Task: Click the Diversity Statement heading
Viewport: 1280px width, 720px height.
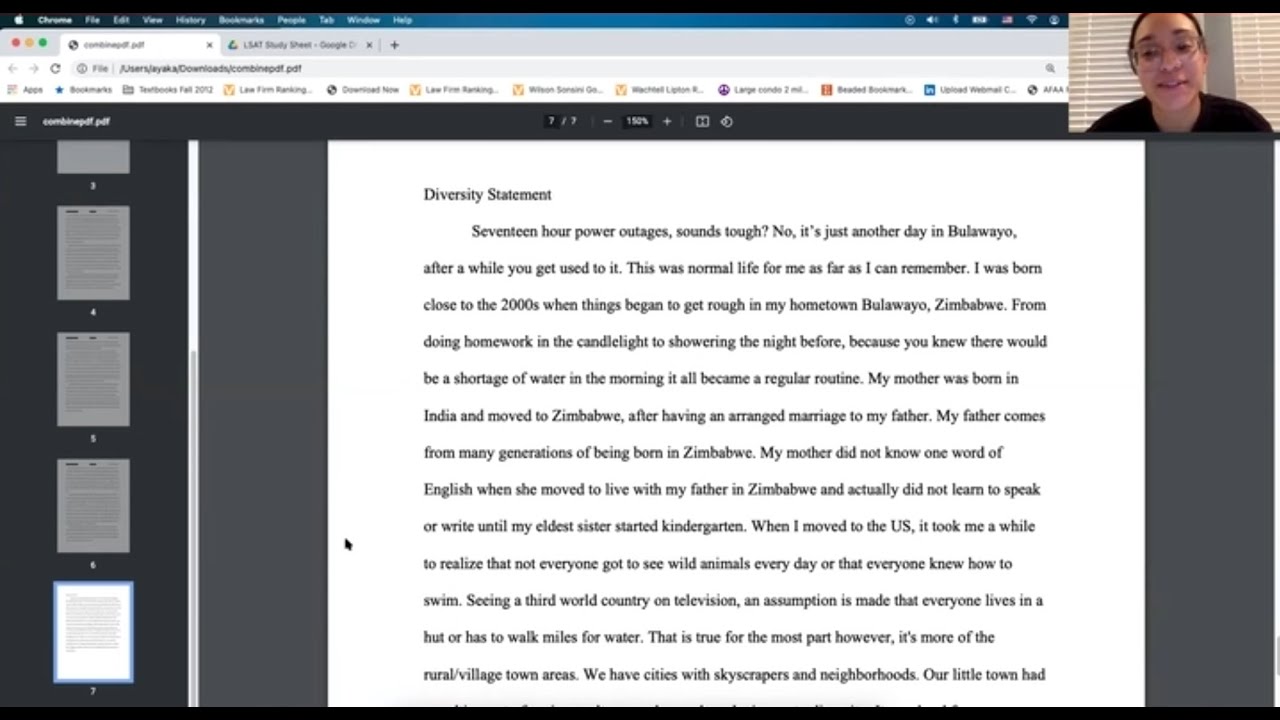Action: pyautogui.click(x=487, y=194)
